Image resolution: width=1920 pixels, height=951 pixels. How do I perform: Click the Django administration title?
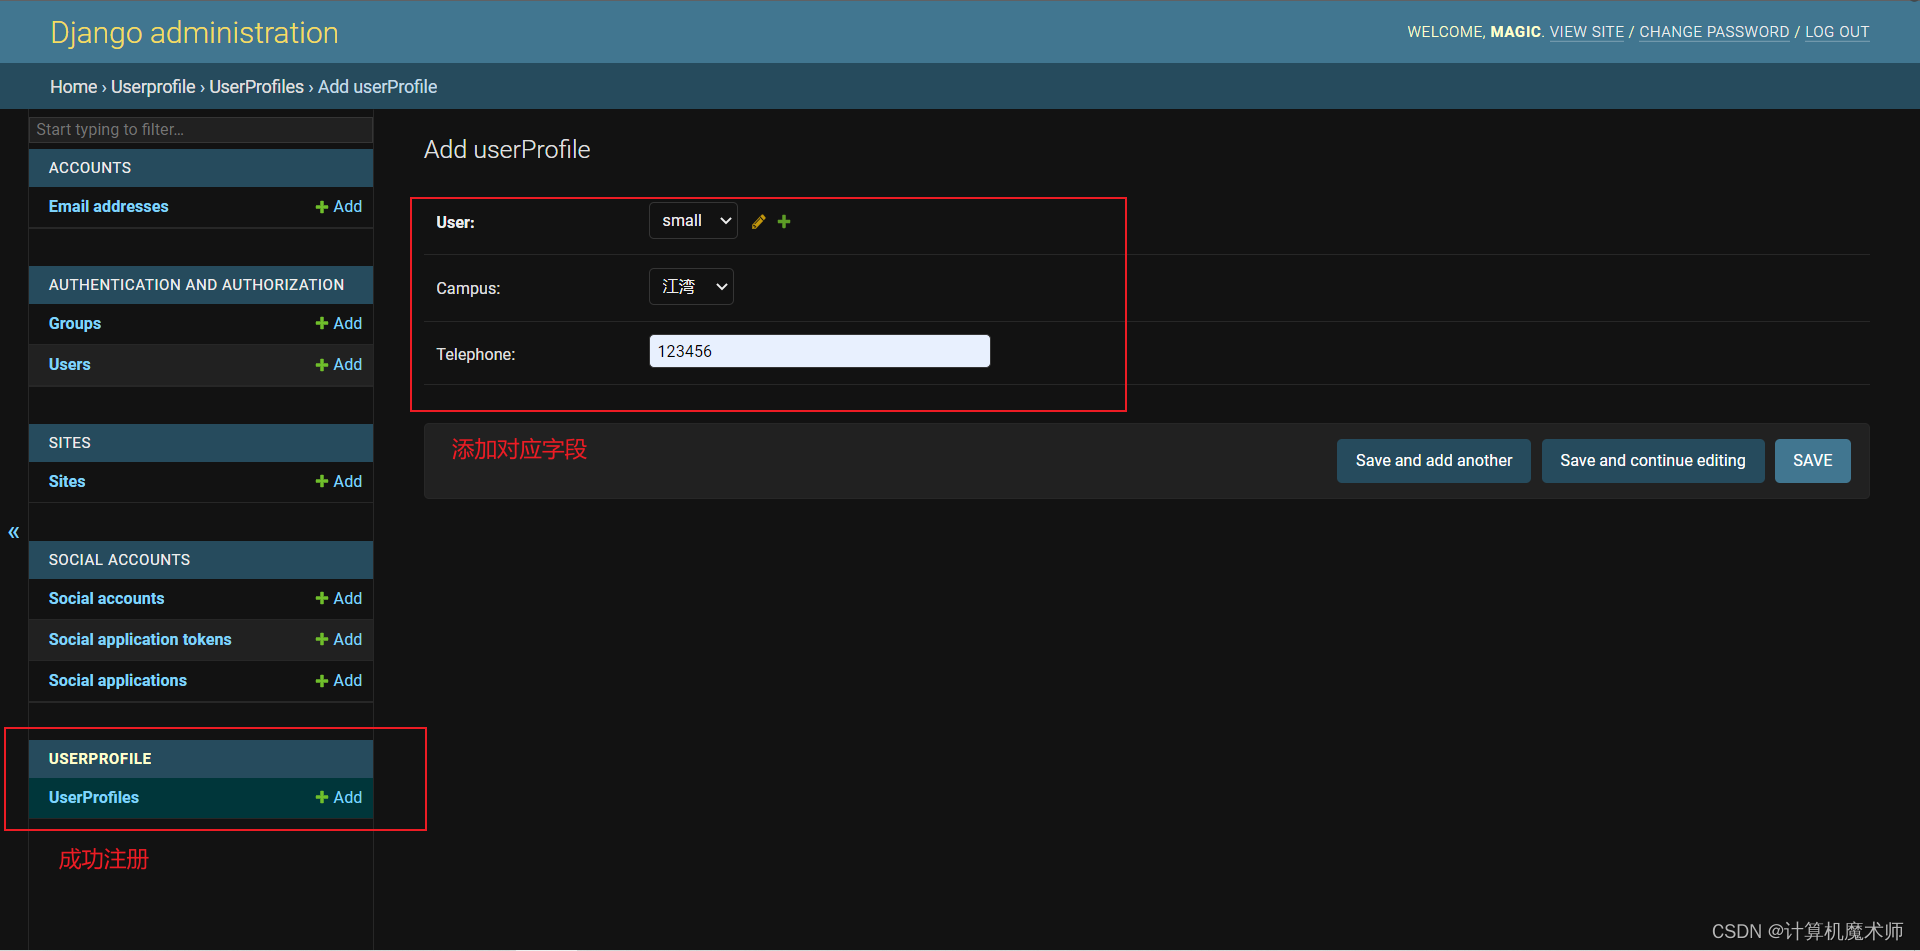(195, 33)
